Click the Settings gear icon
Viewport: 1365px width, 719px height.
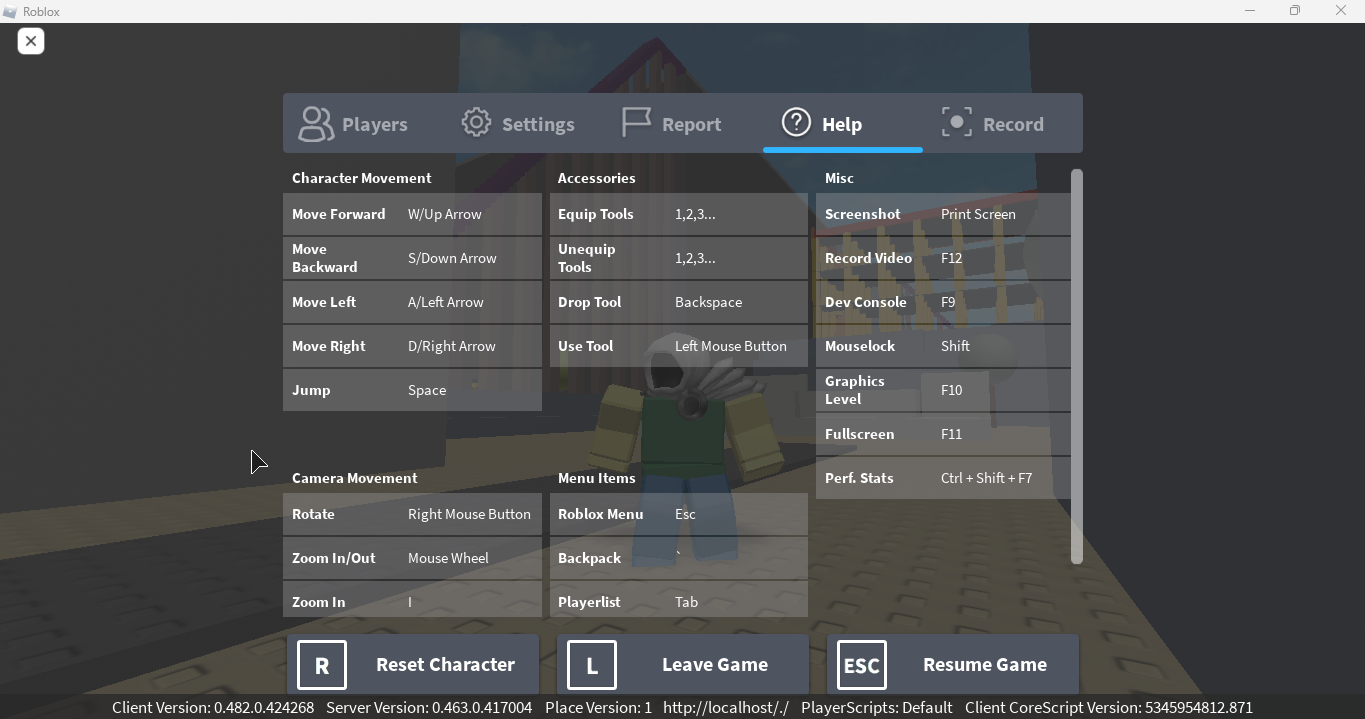coord(476,123)
